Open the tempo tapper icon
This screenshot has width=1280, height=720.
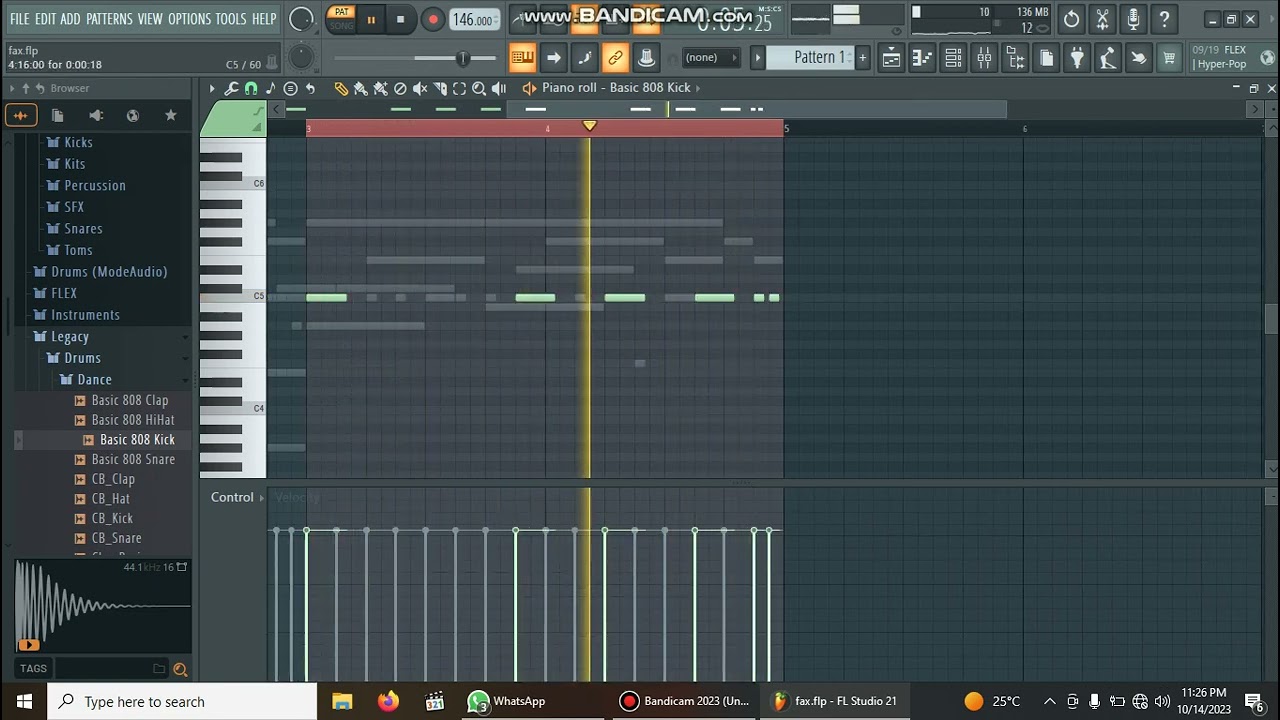[1108, 58]
